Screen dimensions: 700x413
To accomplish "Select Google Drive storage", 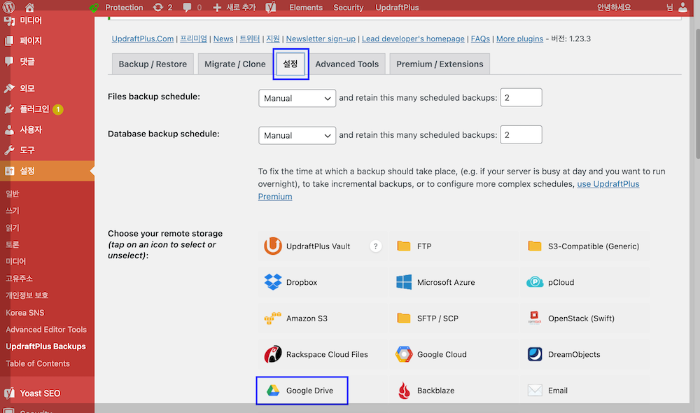I will tap(302, 390).
